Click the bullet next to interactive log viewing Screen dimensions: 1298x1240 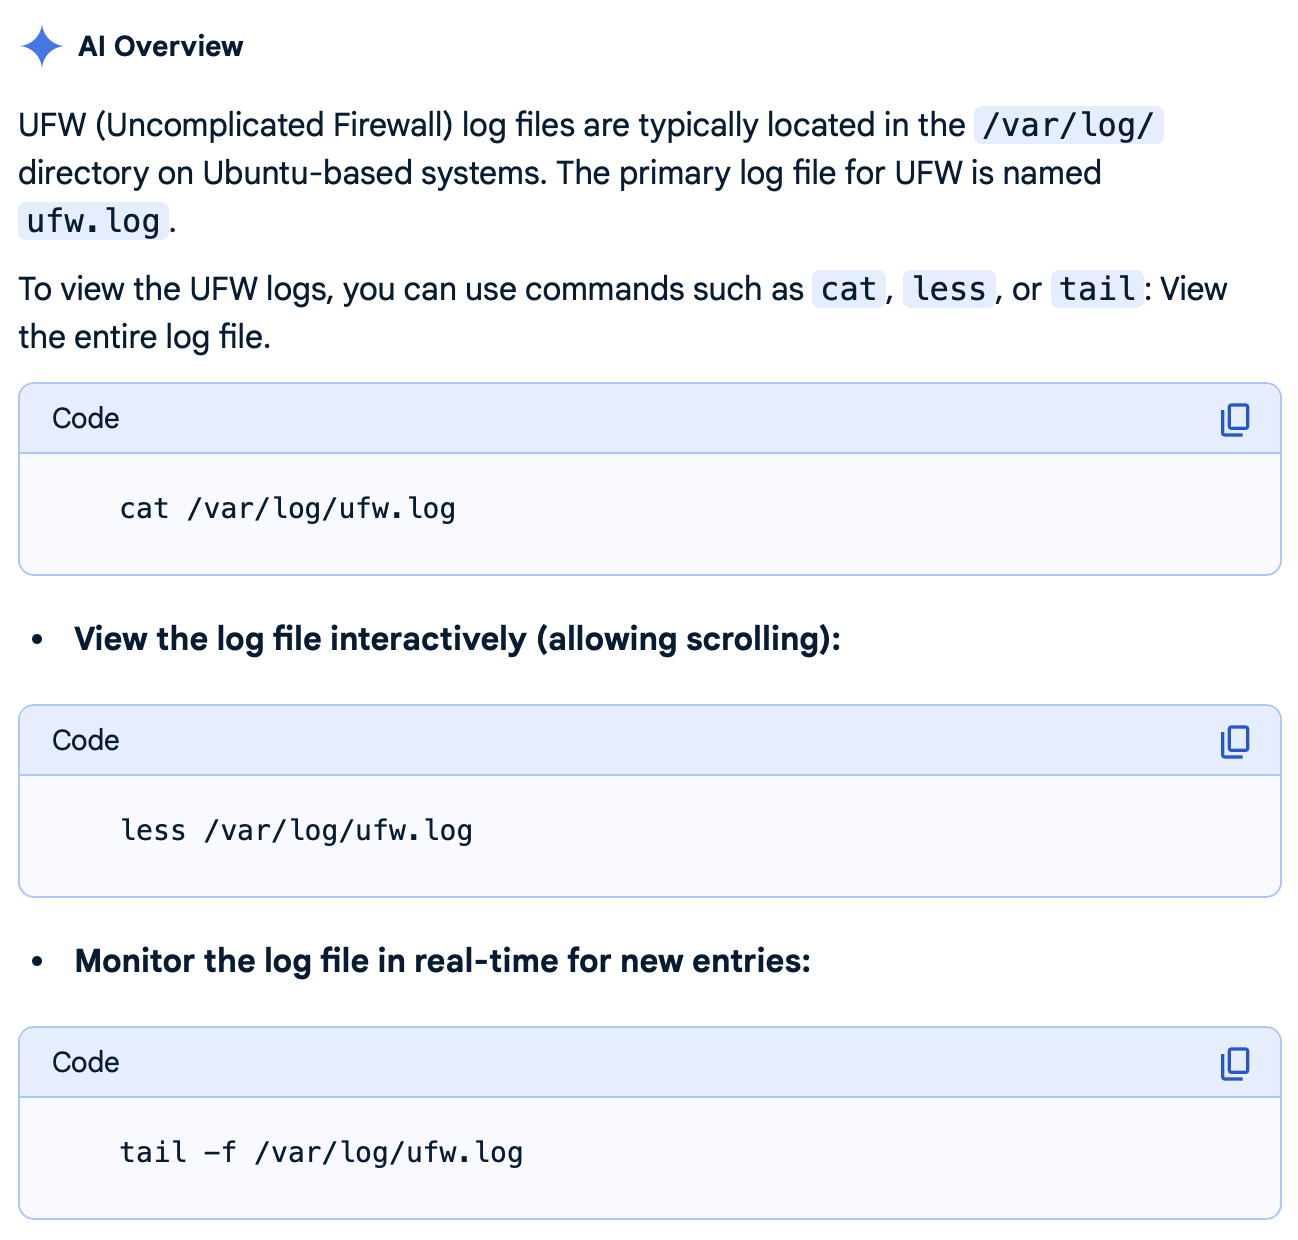39,639
